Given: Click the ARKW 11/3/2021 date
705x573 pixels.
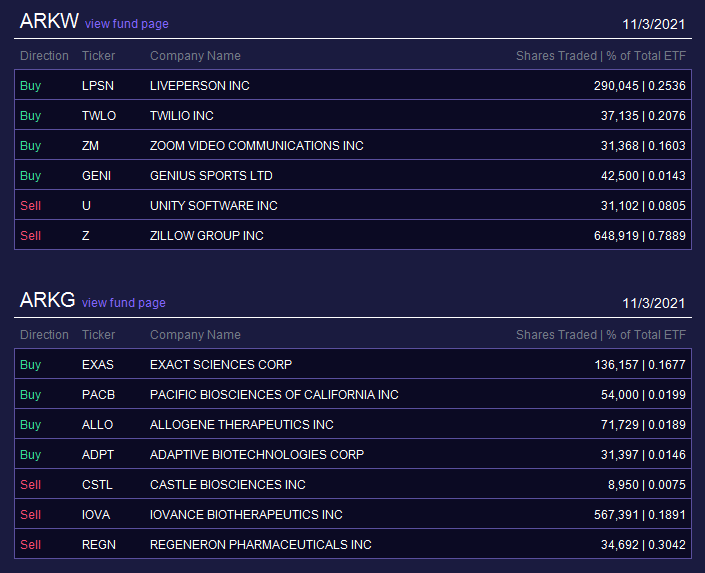Looking at the screenshot, I should tap(654, 24).
